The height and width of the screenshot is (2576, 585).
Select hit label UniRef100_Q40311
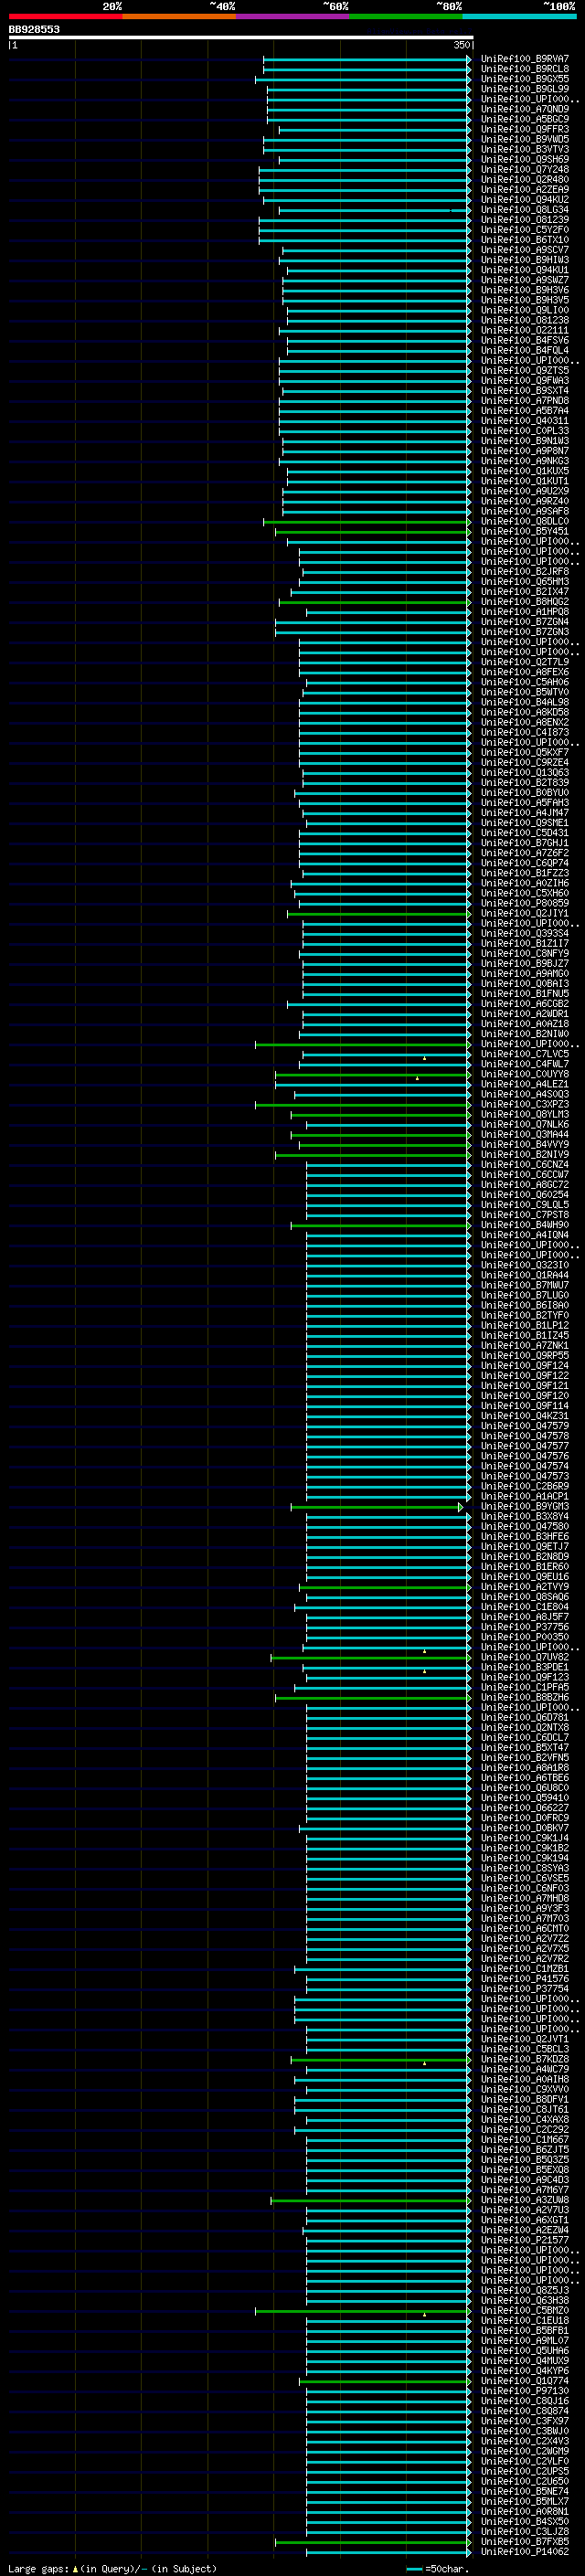[x=525, y=421]
